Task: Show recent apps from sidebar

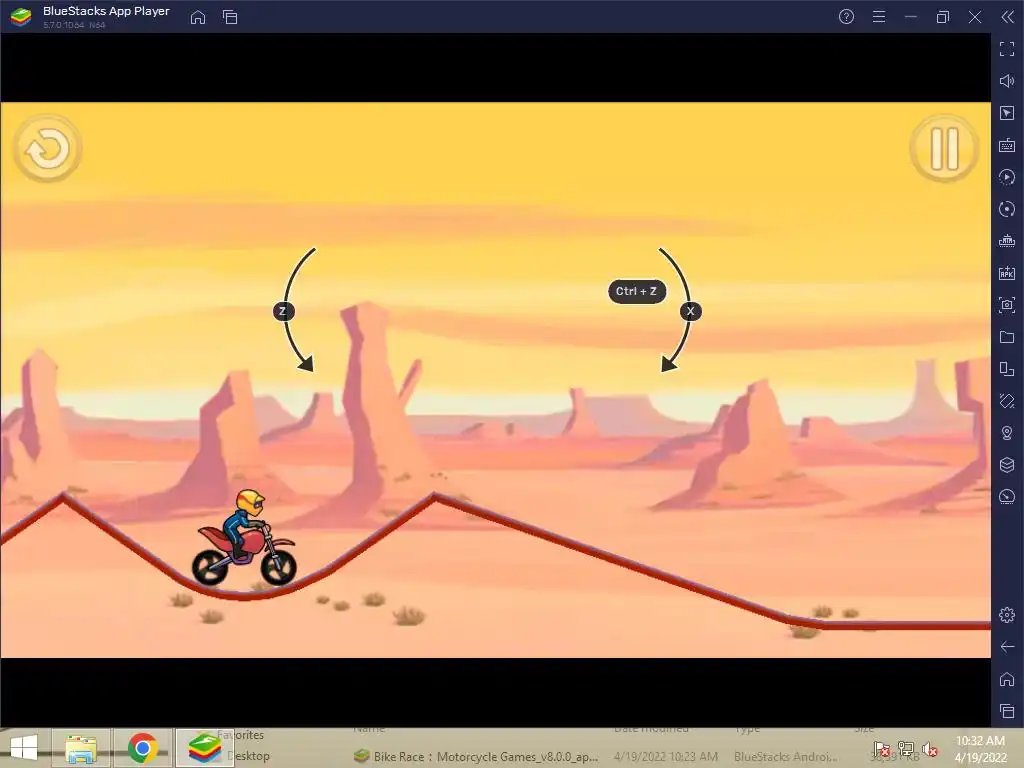Action: [x=1007, y=711]
